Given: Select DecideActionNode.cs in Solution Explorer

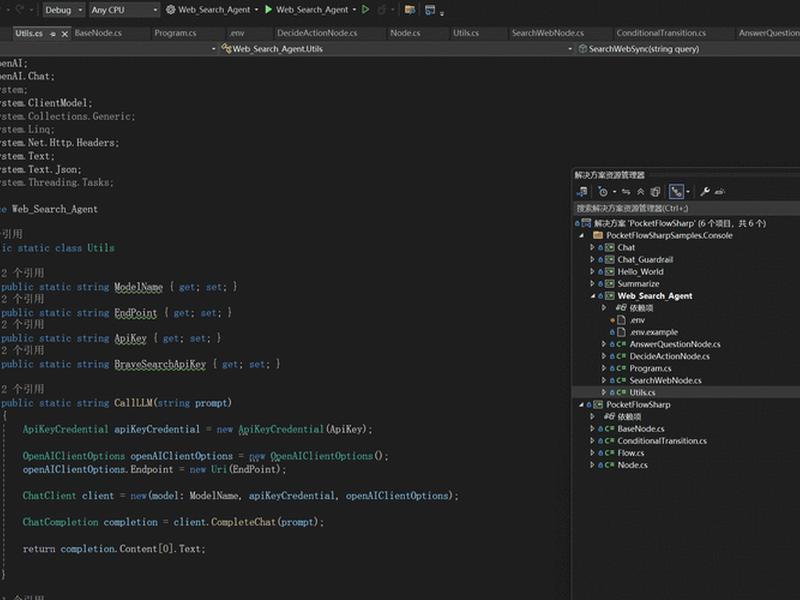Looking at the screenshot, I should 669,356.
